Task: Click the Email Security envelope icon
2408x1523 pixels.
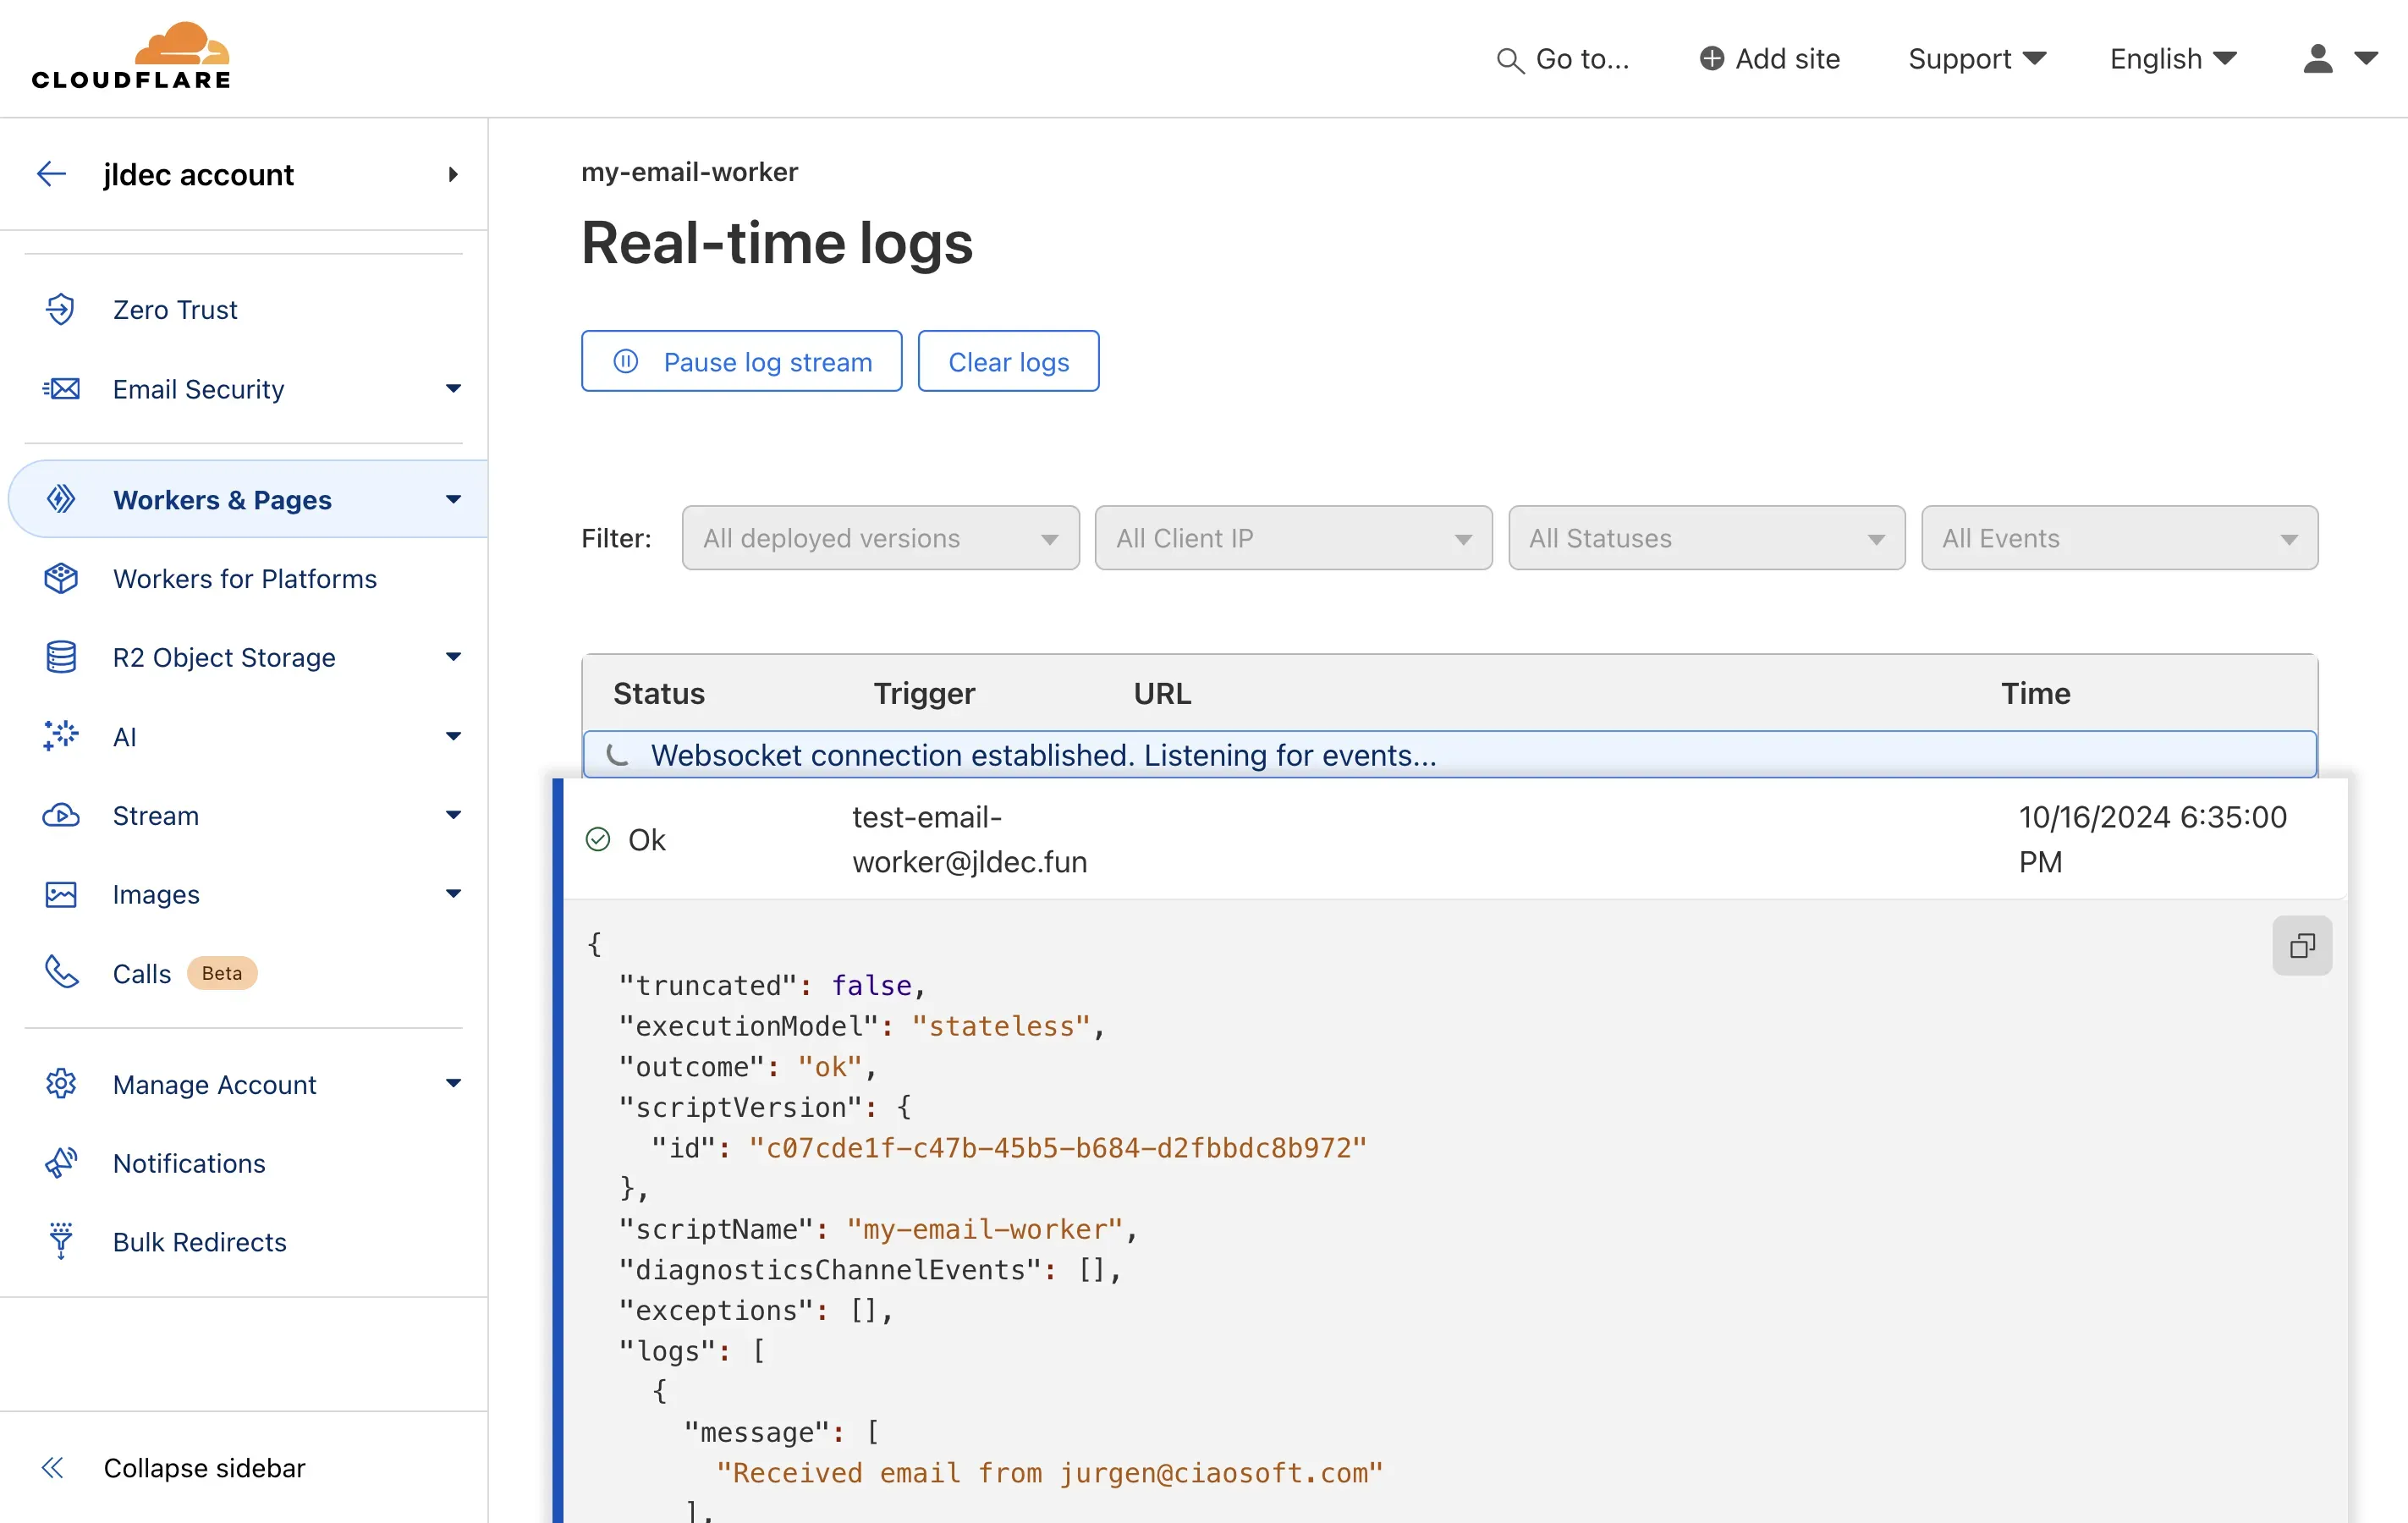Action: pyautogui.click(x=61, y=388)
